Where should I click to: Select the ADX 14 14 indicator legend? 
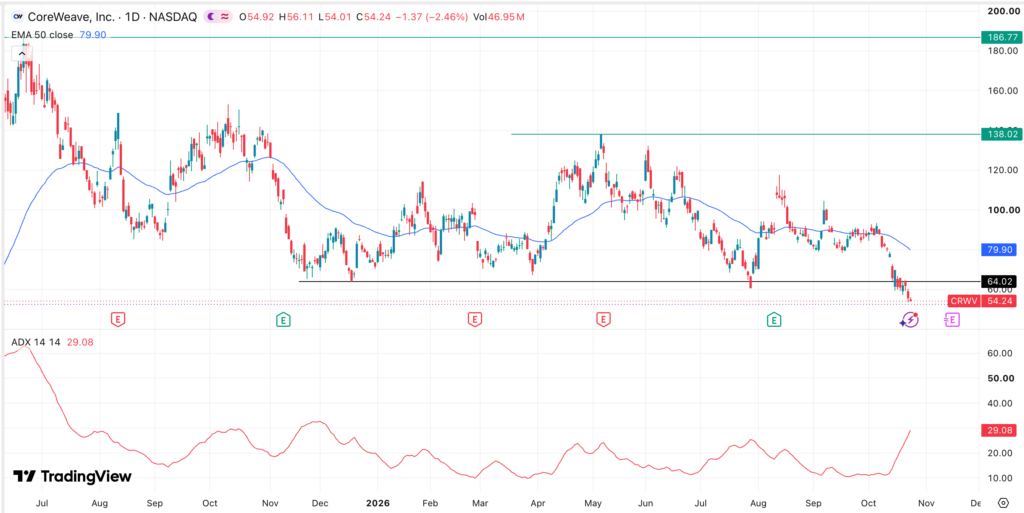(x=35, y=342)
